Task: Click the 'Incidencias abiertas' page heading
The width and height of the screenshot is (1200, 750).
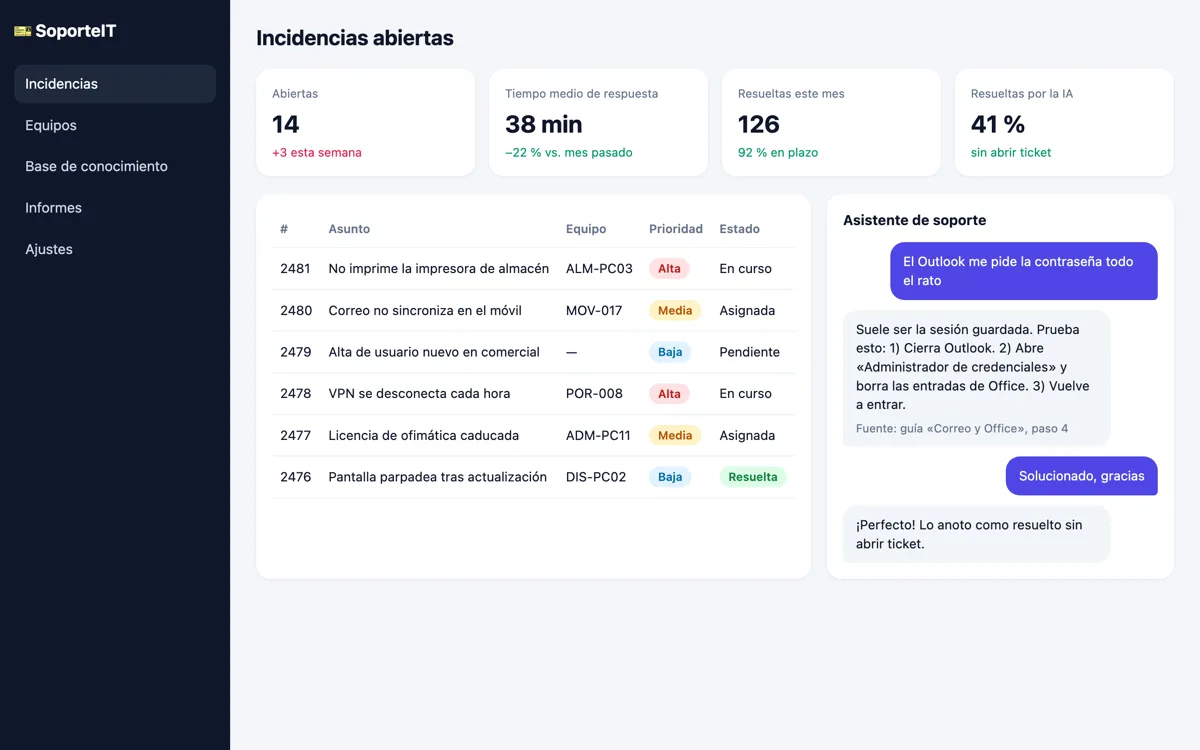Action: tap(355, 38)
